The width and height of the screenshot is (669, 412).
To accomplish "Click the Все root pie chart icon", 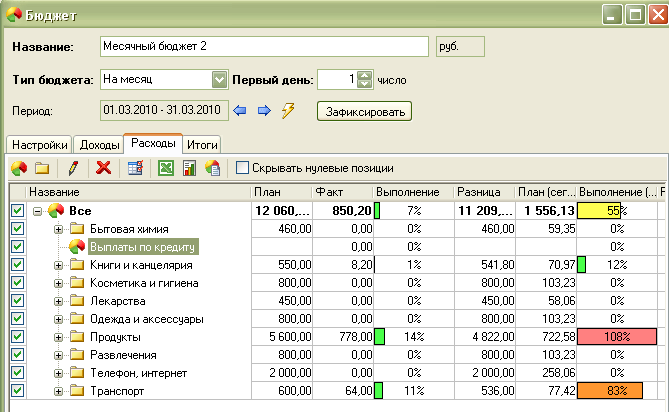I will click(x=56, y=210).
